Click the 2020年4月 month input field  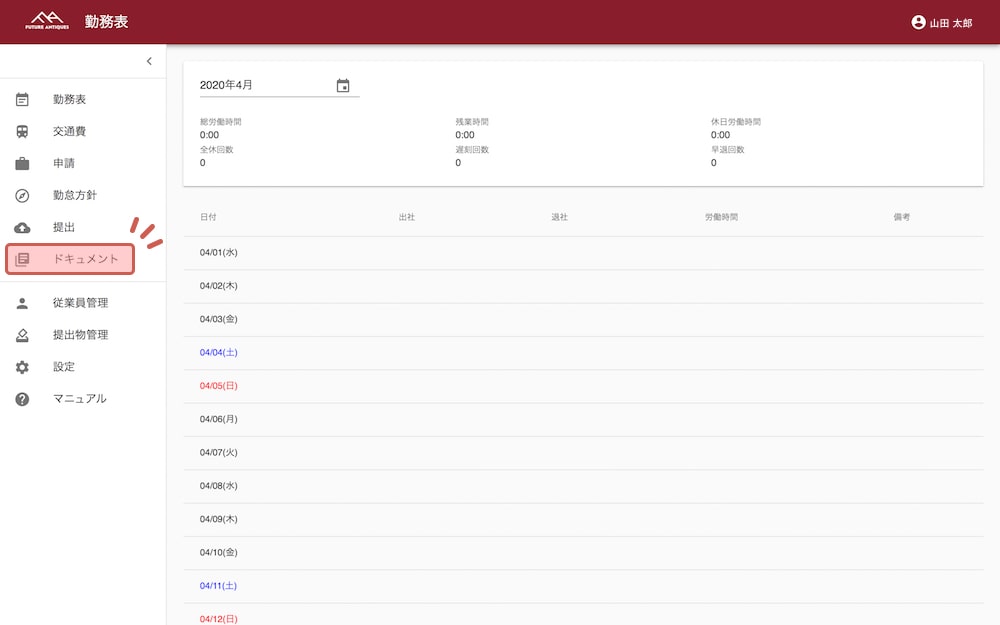[x=265, y=86]
